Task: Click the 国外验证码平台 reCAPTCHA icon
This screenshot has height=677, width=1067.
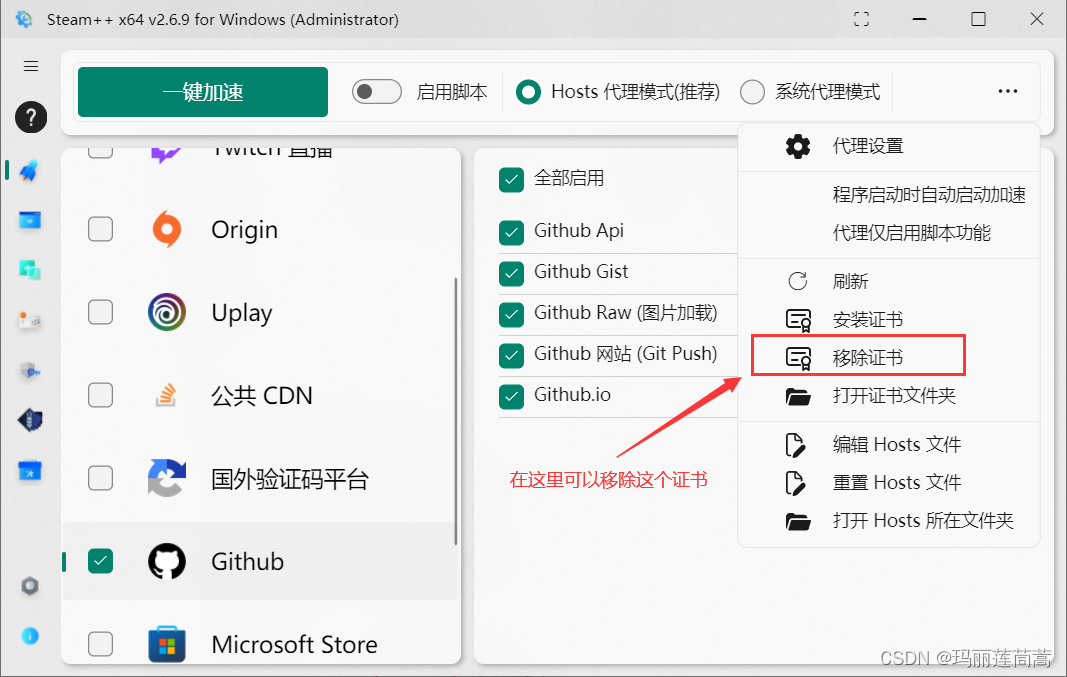Action: click(167, 478)
